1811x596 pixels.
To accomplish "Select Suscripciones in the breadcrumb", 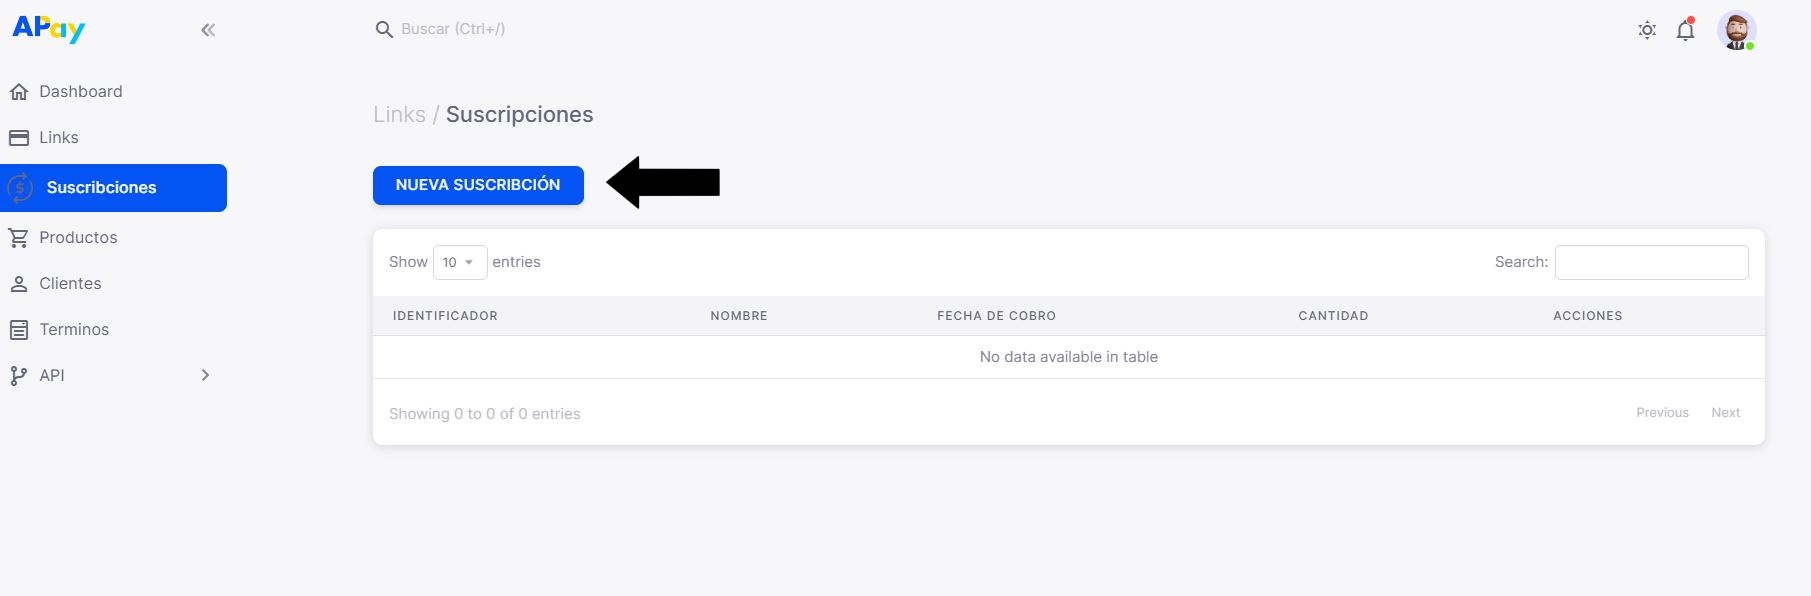I will click(519, 114).
